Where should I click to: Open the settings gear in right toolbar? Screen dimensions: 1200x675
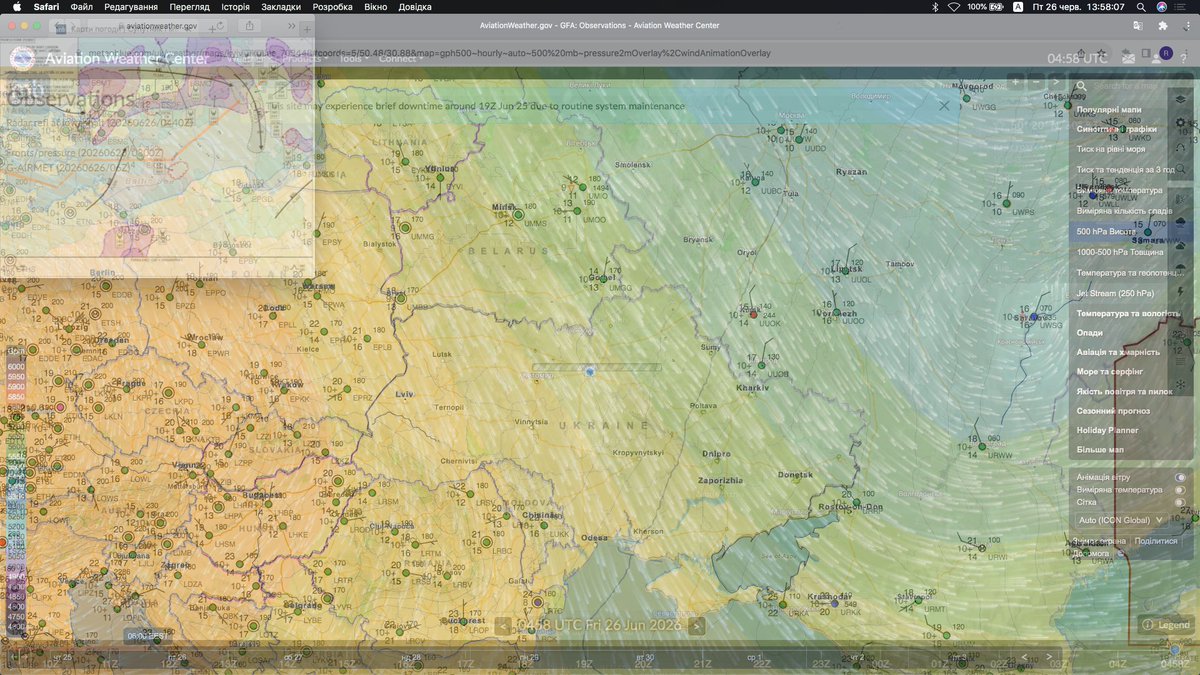(x=1181, y=122)
